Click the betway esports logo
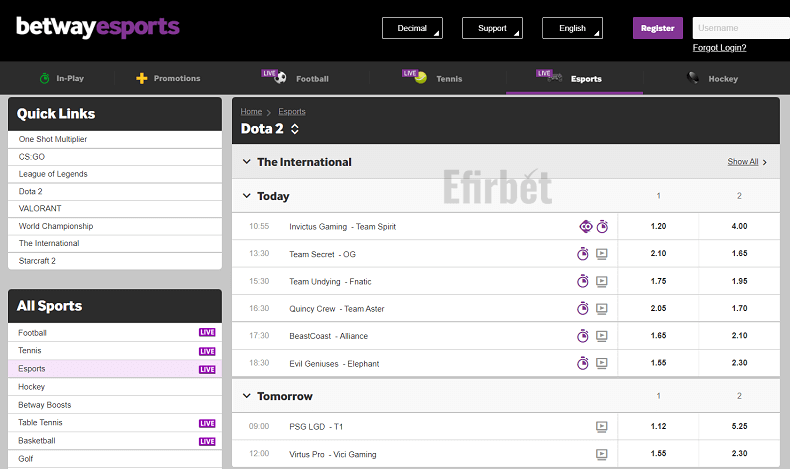 tap(98, 27)
